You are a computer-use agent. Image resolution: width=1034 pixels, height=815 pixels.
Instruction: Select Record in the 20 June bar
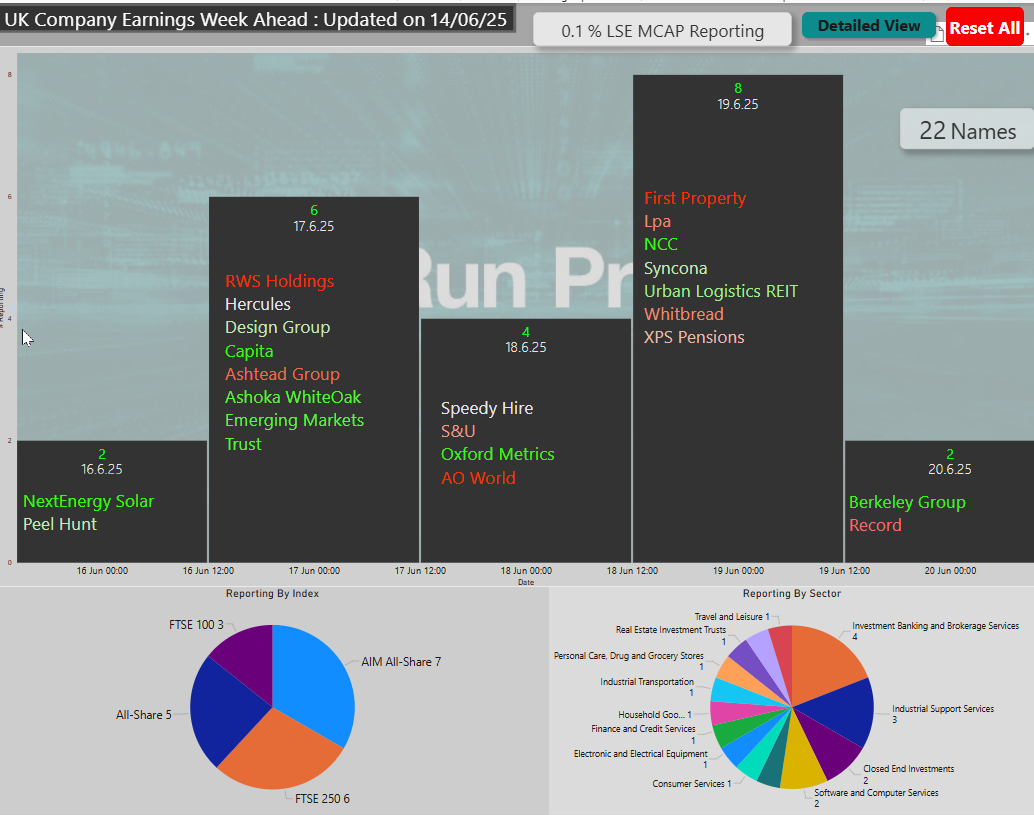[875, 525]
